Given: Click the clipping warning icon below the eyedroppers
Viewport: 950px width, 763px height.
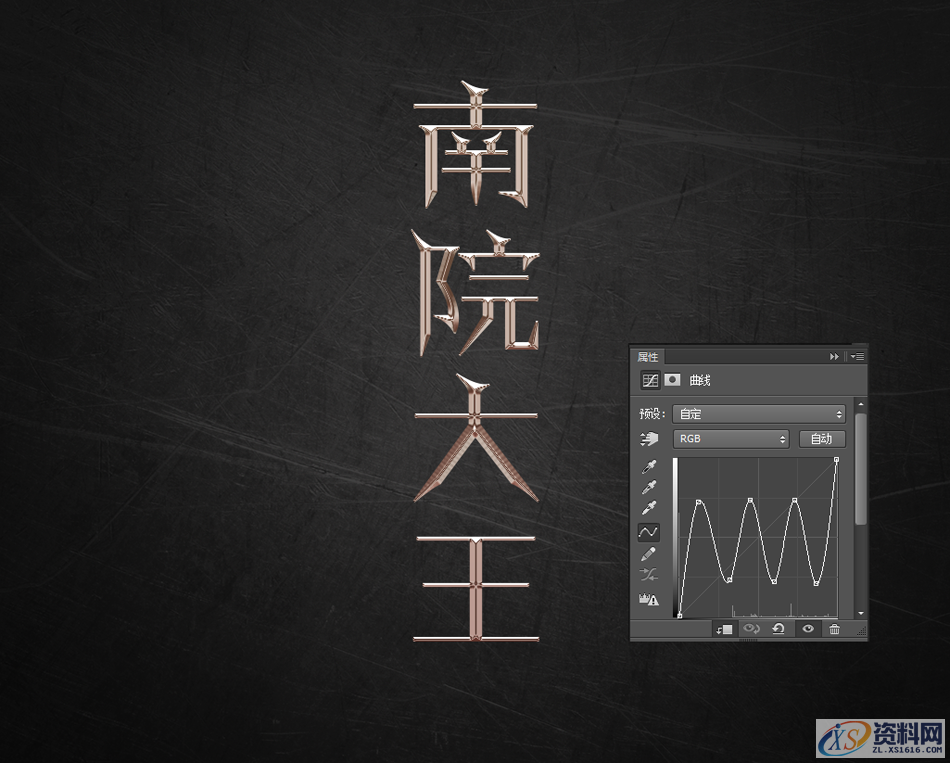Looking at the screenshot, I should point(648,597).
